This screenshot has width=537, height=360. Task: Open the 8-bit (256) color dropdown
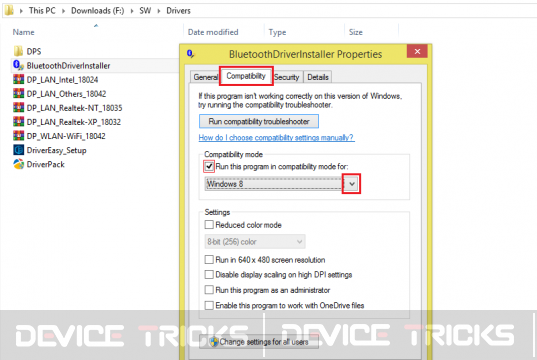pos(255,242)
